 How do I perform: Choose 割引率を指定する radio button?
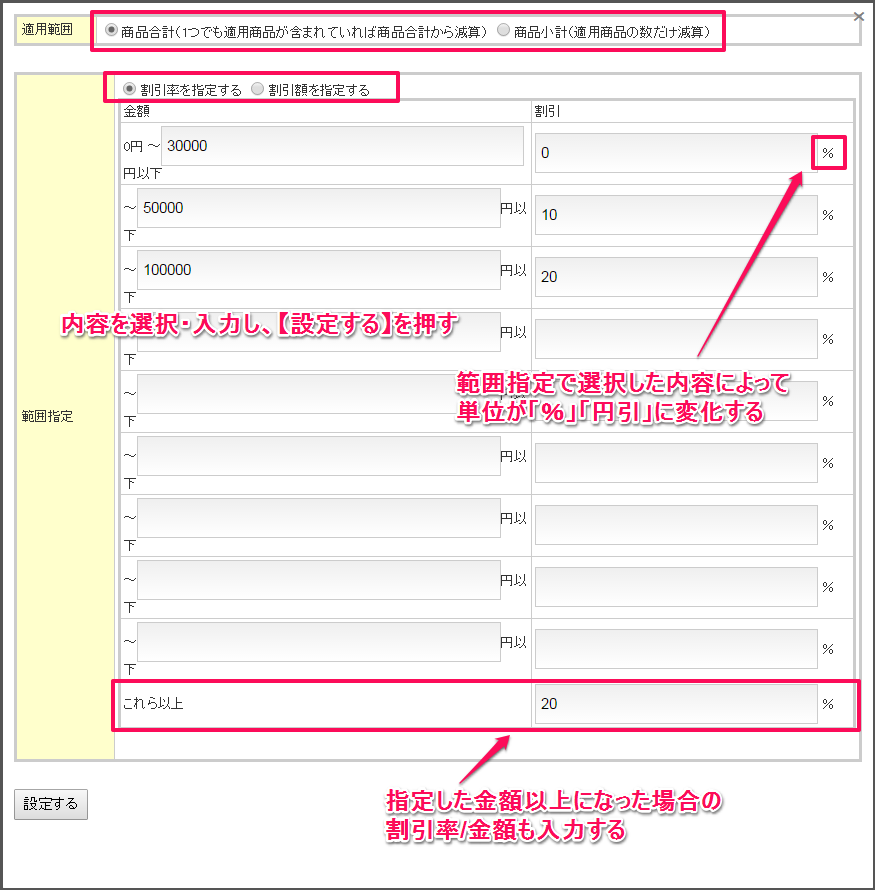130,89
